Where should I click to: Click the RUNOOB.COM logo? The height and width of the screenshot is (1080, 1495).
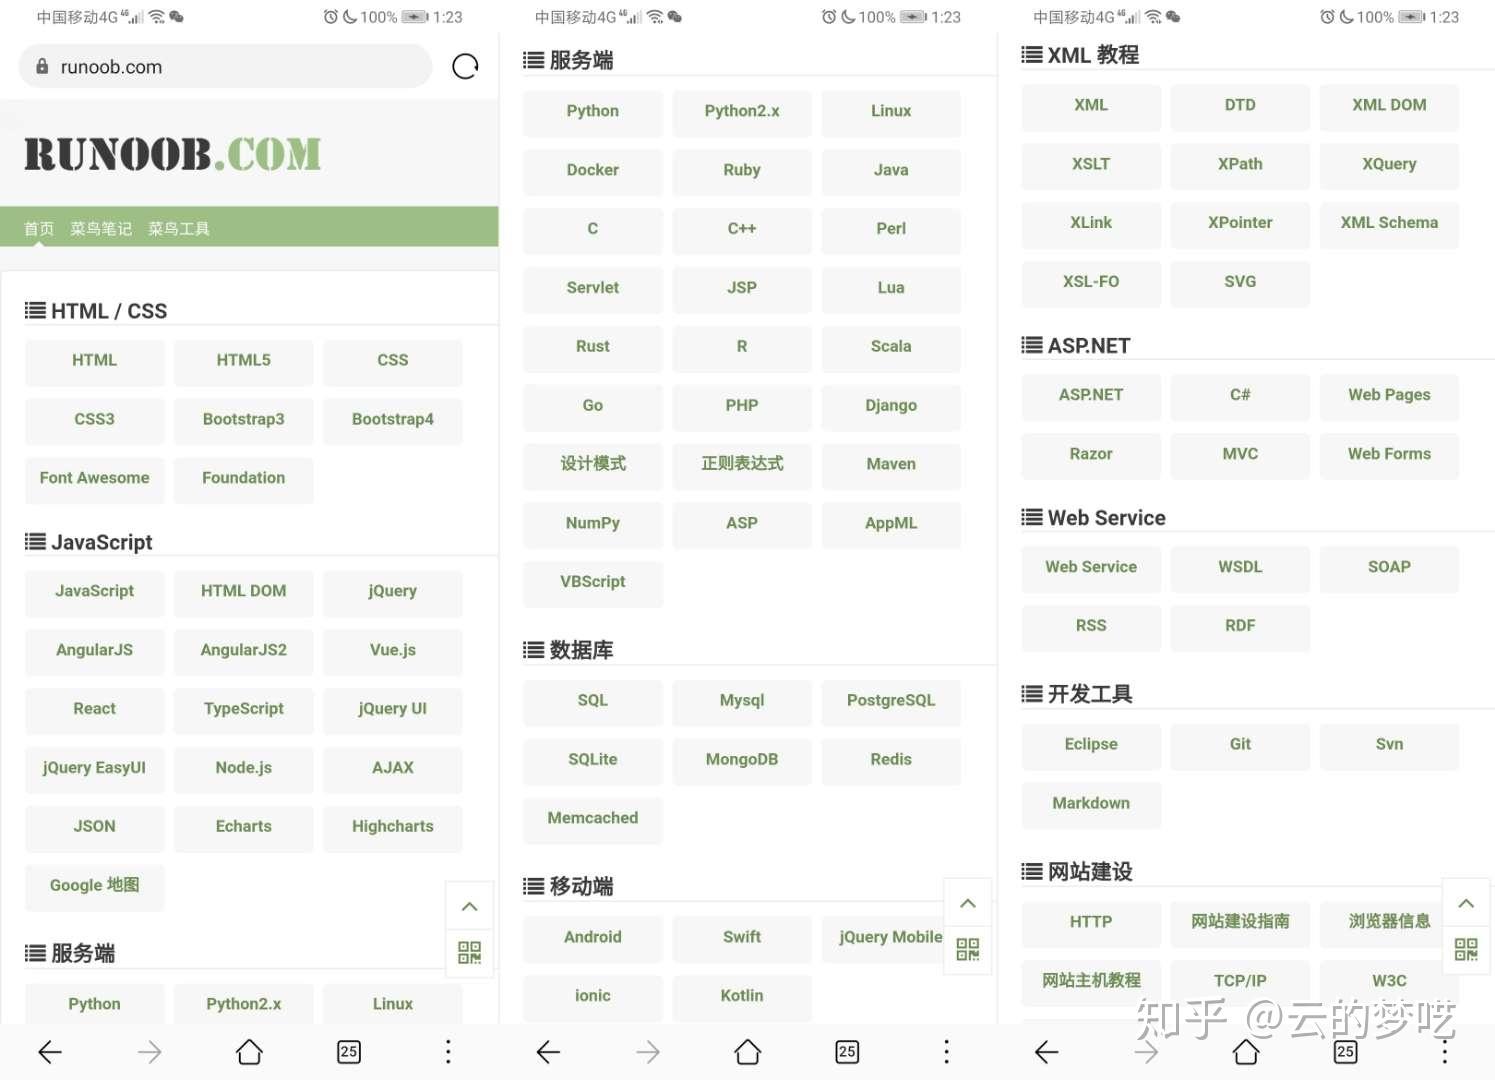coord(171,152)
